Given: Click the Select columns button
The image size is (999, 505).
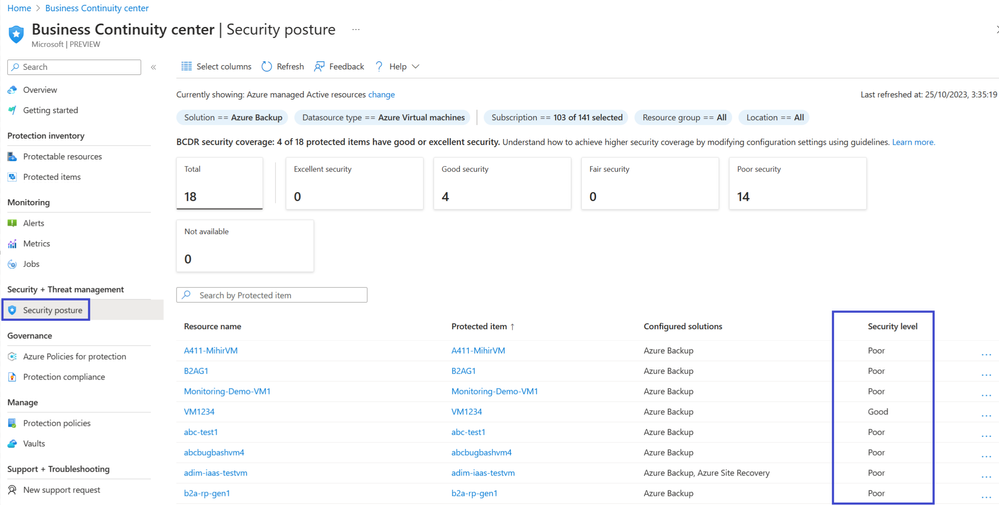Looking at the screenshot, I should (x=217, y=66).
